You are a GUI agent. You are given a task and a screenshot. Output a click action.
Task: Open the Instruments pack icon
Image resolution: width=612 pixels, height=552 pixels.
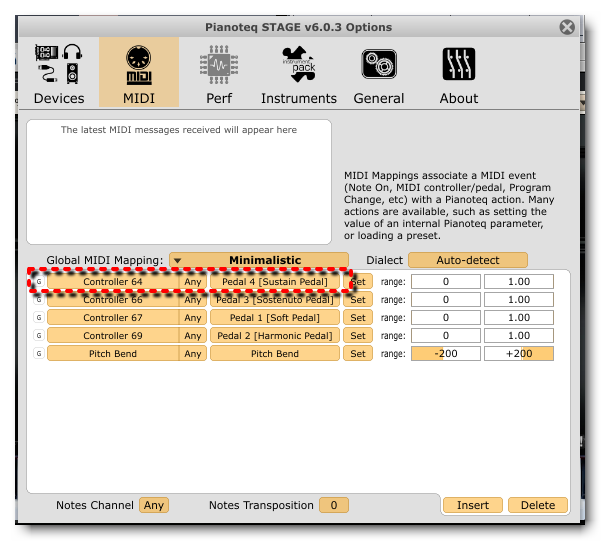pyautogui.click(x=299, y=64)
